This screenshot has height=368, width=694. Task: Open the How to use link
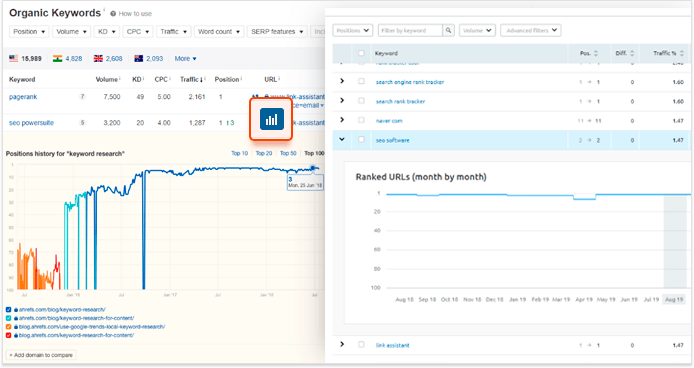coord(135,14)
